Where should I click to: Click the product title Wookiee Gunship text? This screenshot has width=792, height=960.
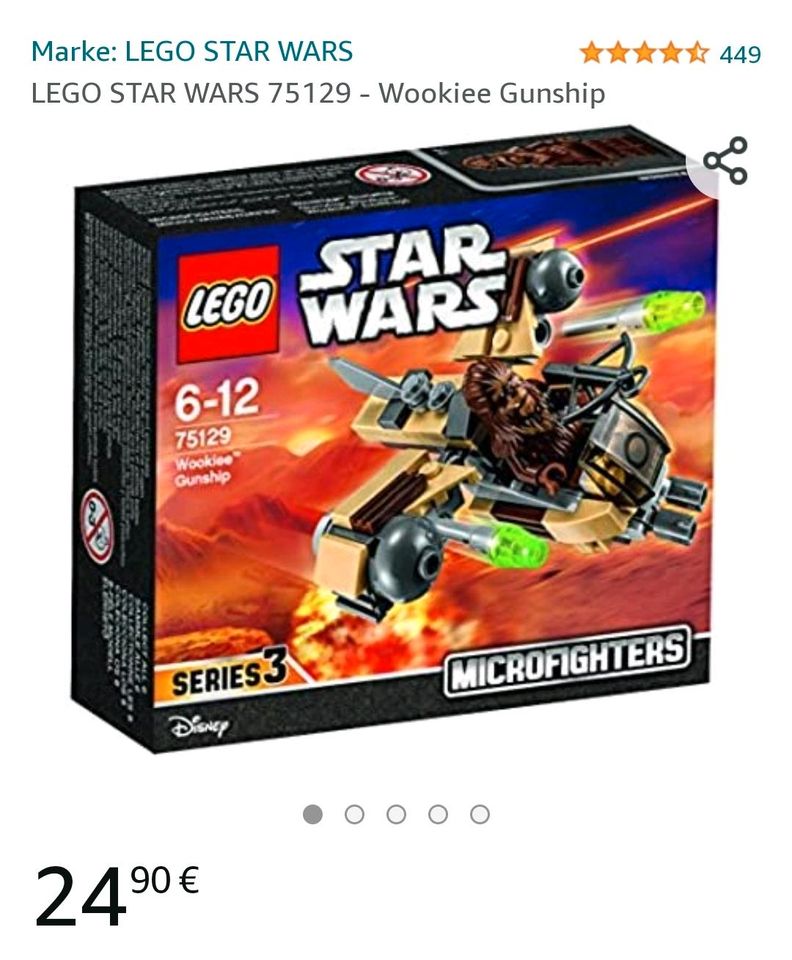[491, 94]
